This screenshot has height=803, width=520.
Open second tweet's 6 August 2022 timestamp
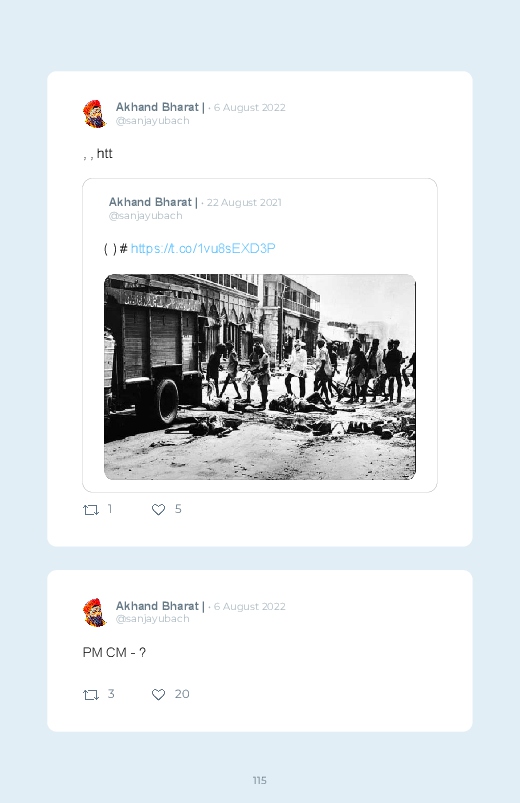(249, 606)
